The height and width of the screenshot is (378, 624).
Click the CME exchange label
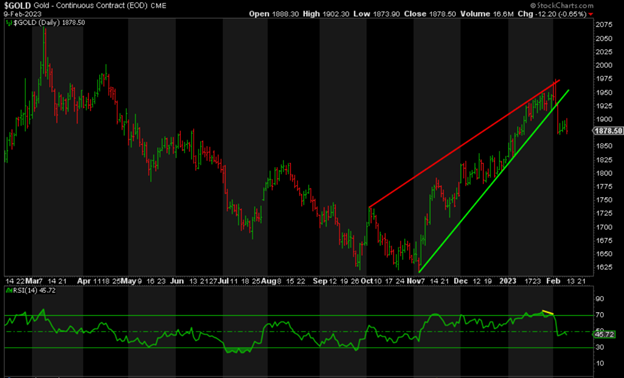(158, 6)
